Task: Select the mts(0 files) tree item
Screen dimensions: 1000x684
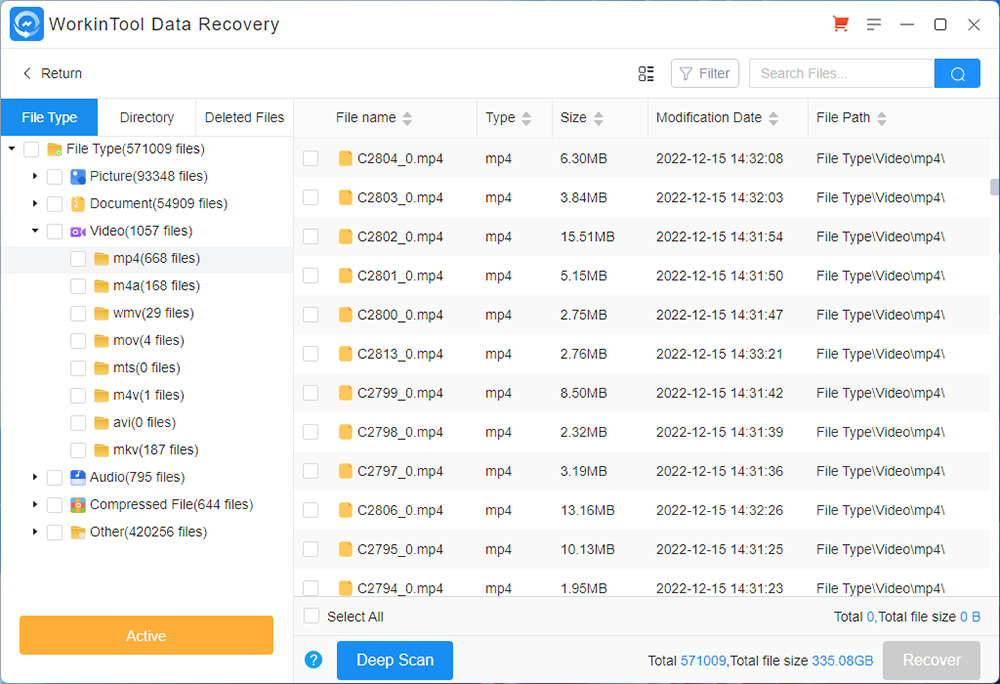Action: 147,368
